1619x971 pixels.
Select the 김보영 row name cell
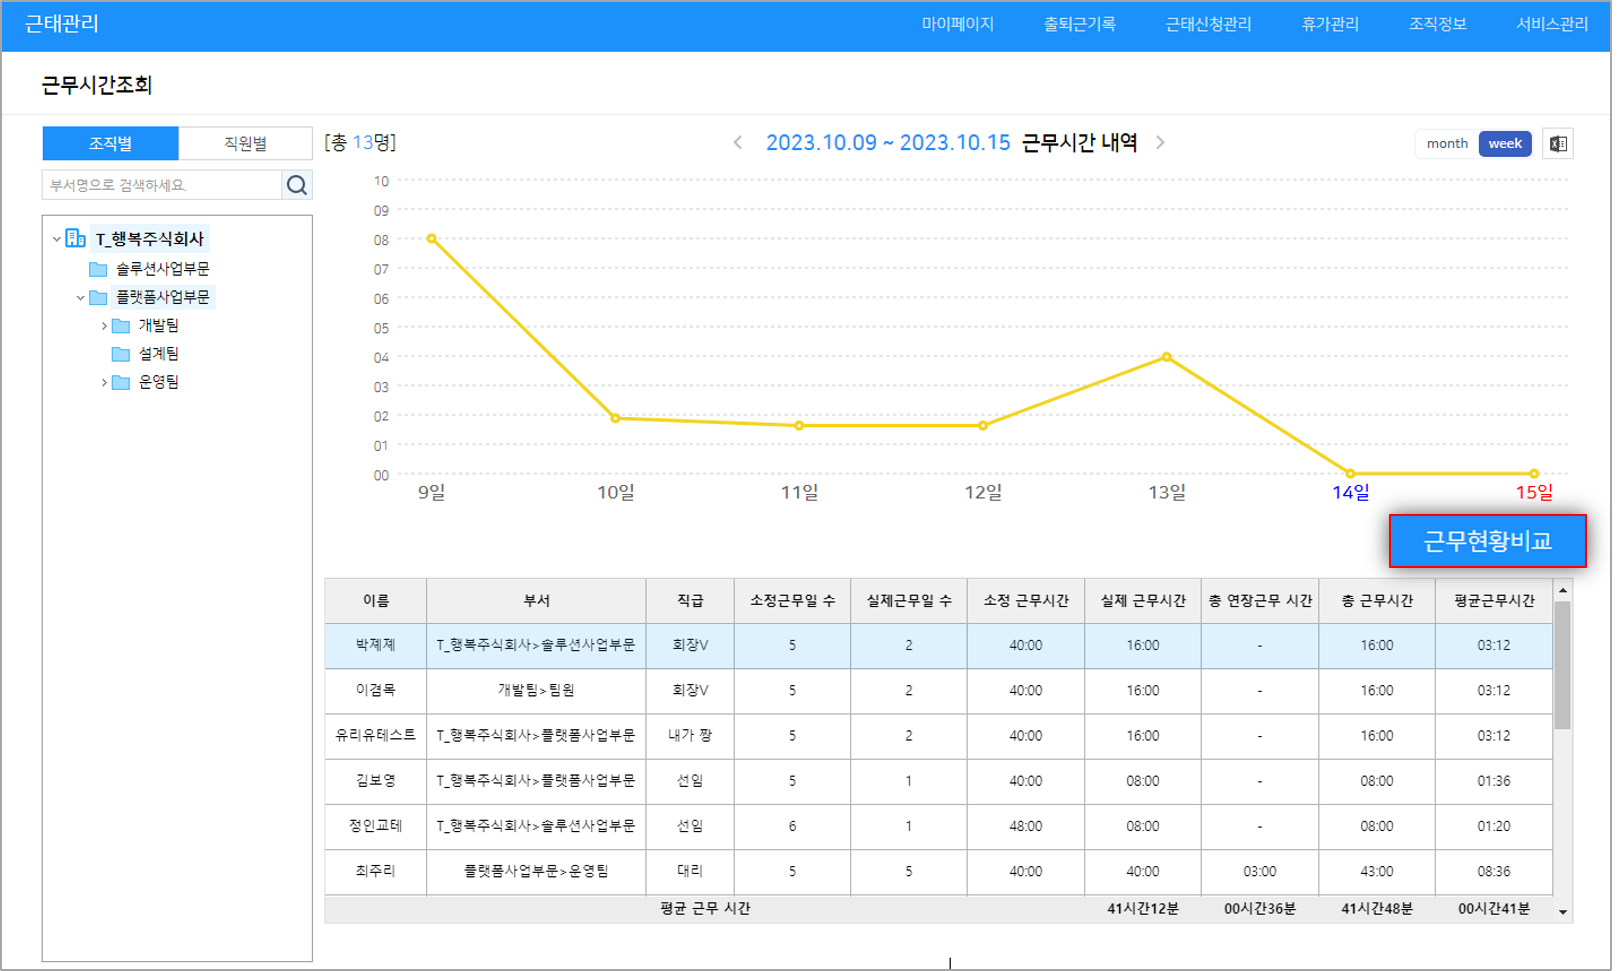(x=376, y=781)
